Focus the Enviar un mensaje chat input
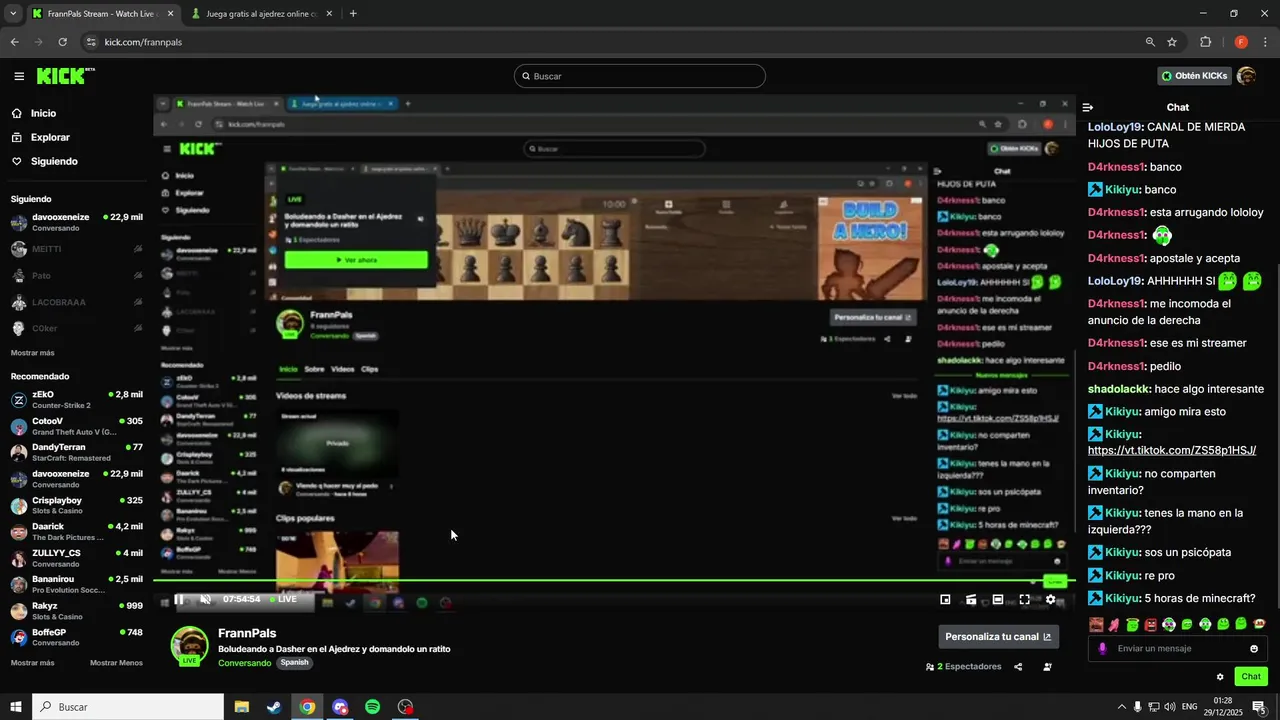This screenshot has width=1280, height=720. coord(1178,648)
